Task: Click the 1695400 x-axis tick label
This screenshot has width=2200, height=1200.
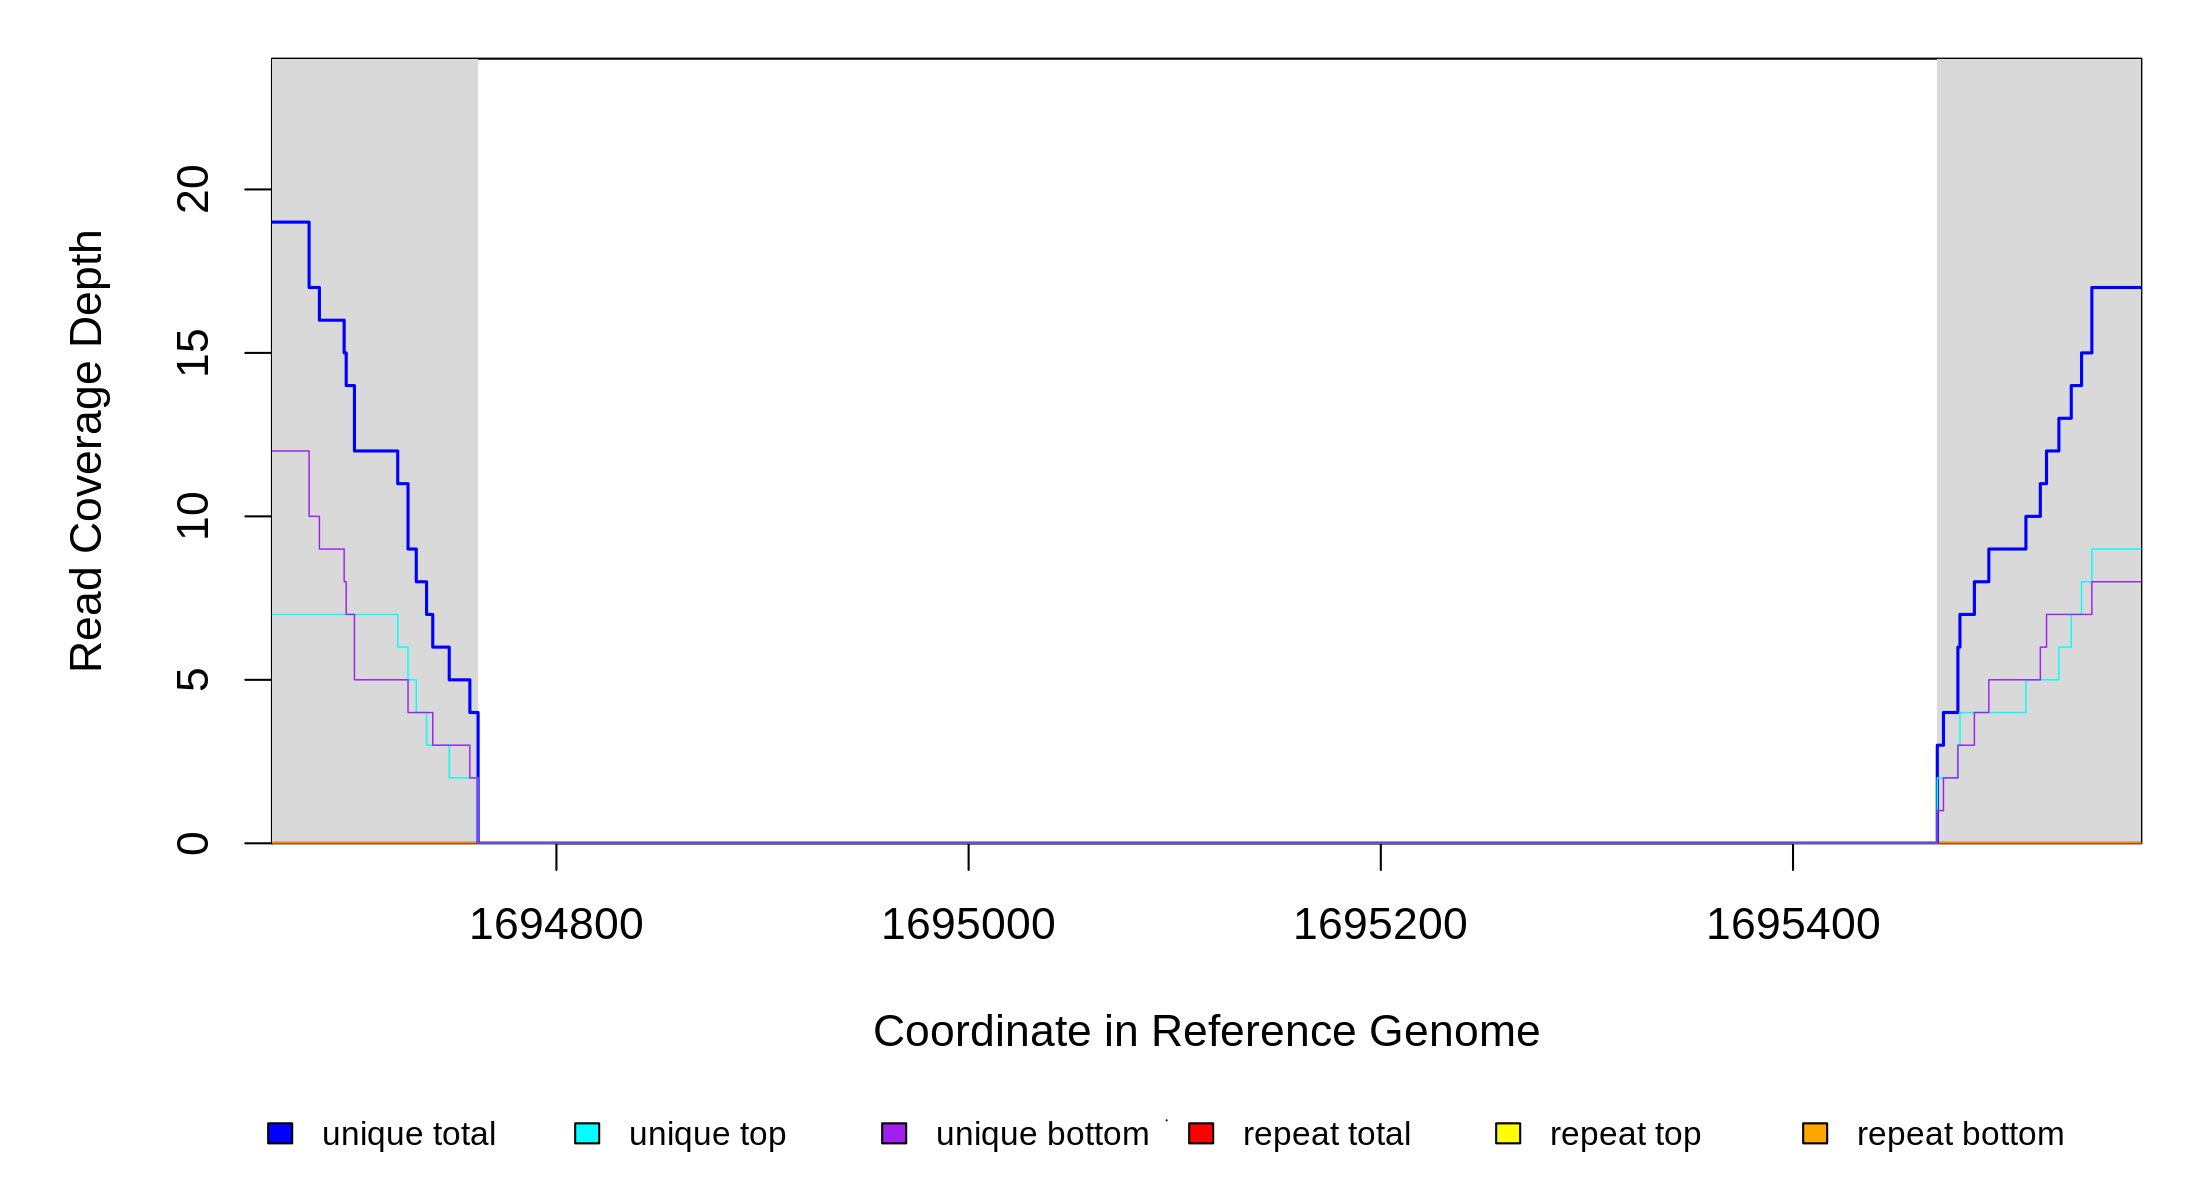Action: (x=1793, y=924)
